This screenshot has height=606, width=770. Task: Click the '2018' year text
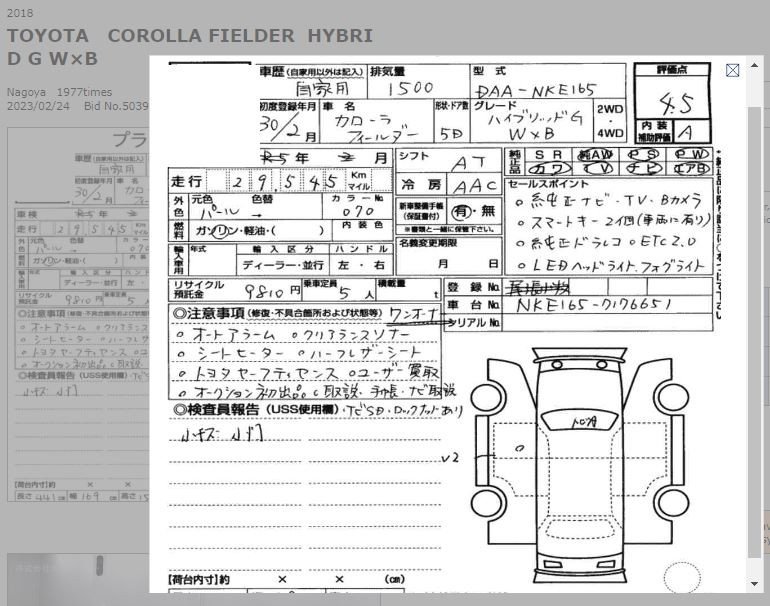coord(20,13)
